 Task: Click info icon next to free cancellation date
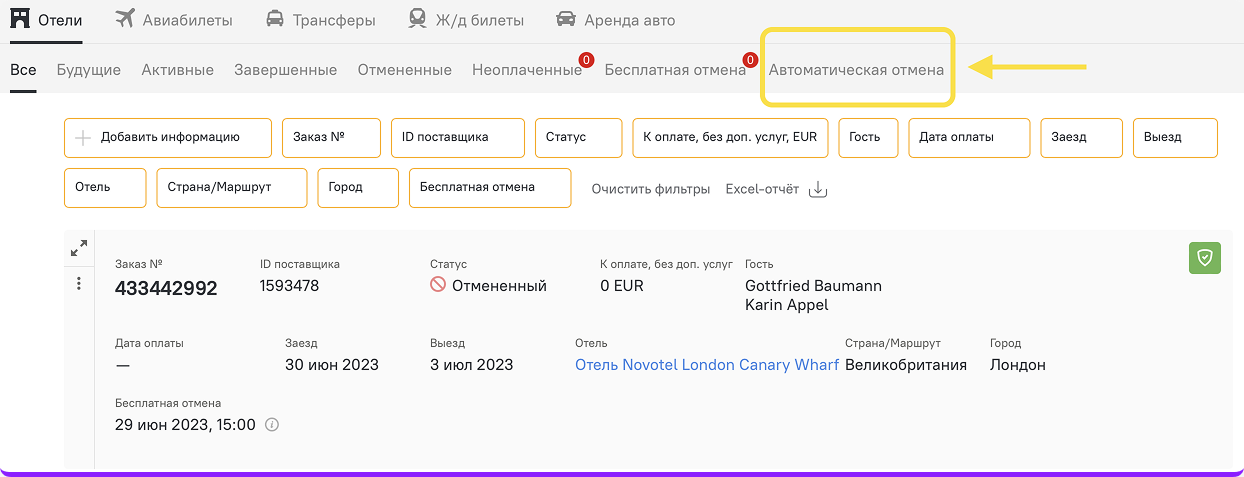(x=272, y=424)
